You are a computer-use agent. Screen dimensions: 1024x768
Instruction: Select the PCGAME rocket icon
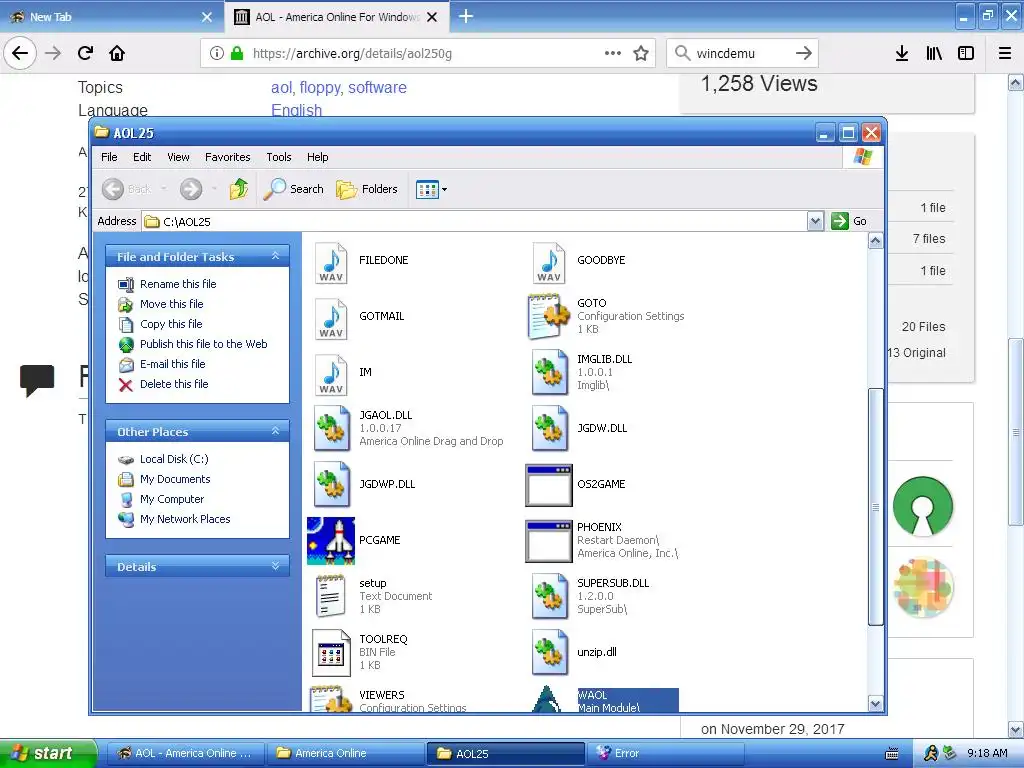[331, 541]
